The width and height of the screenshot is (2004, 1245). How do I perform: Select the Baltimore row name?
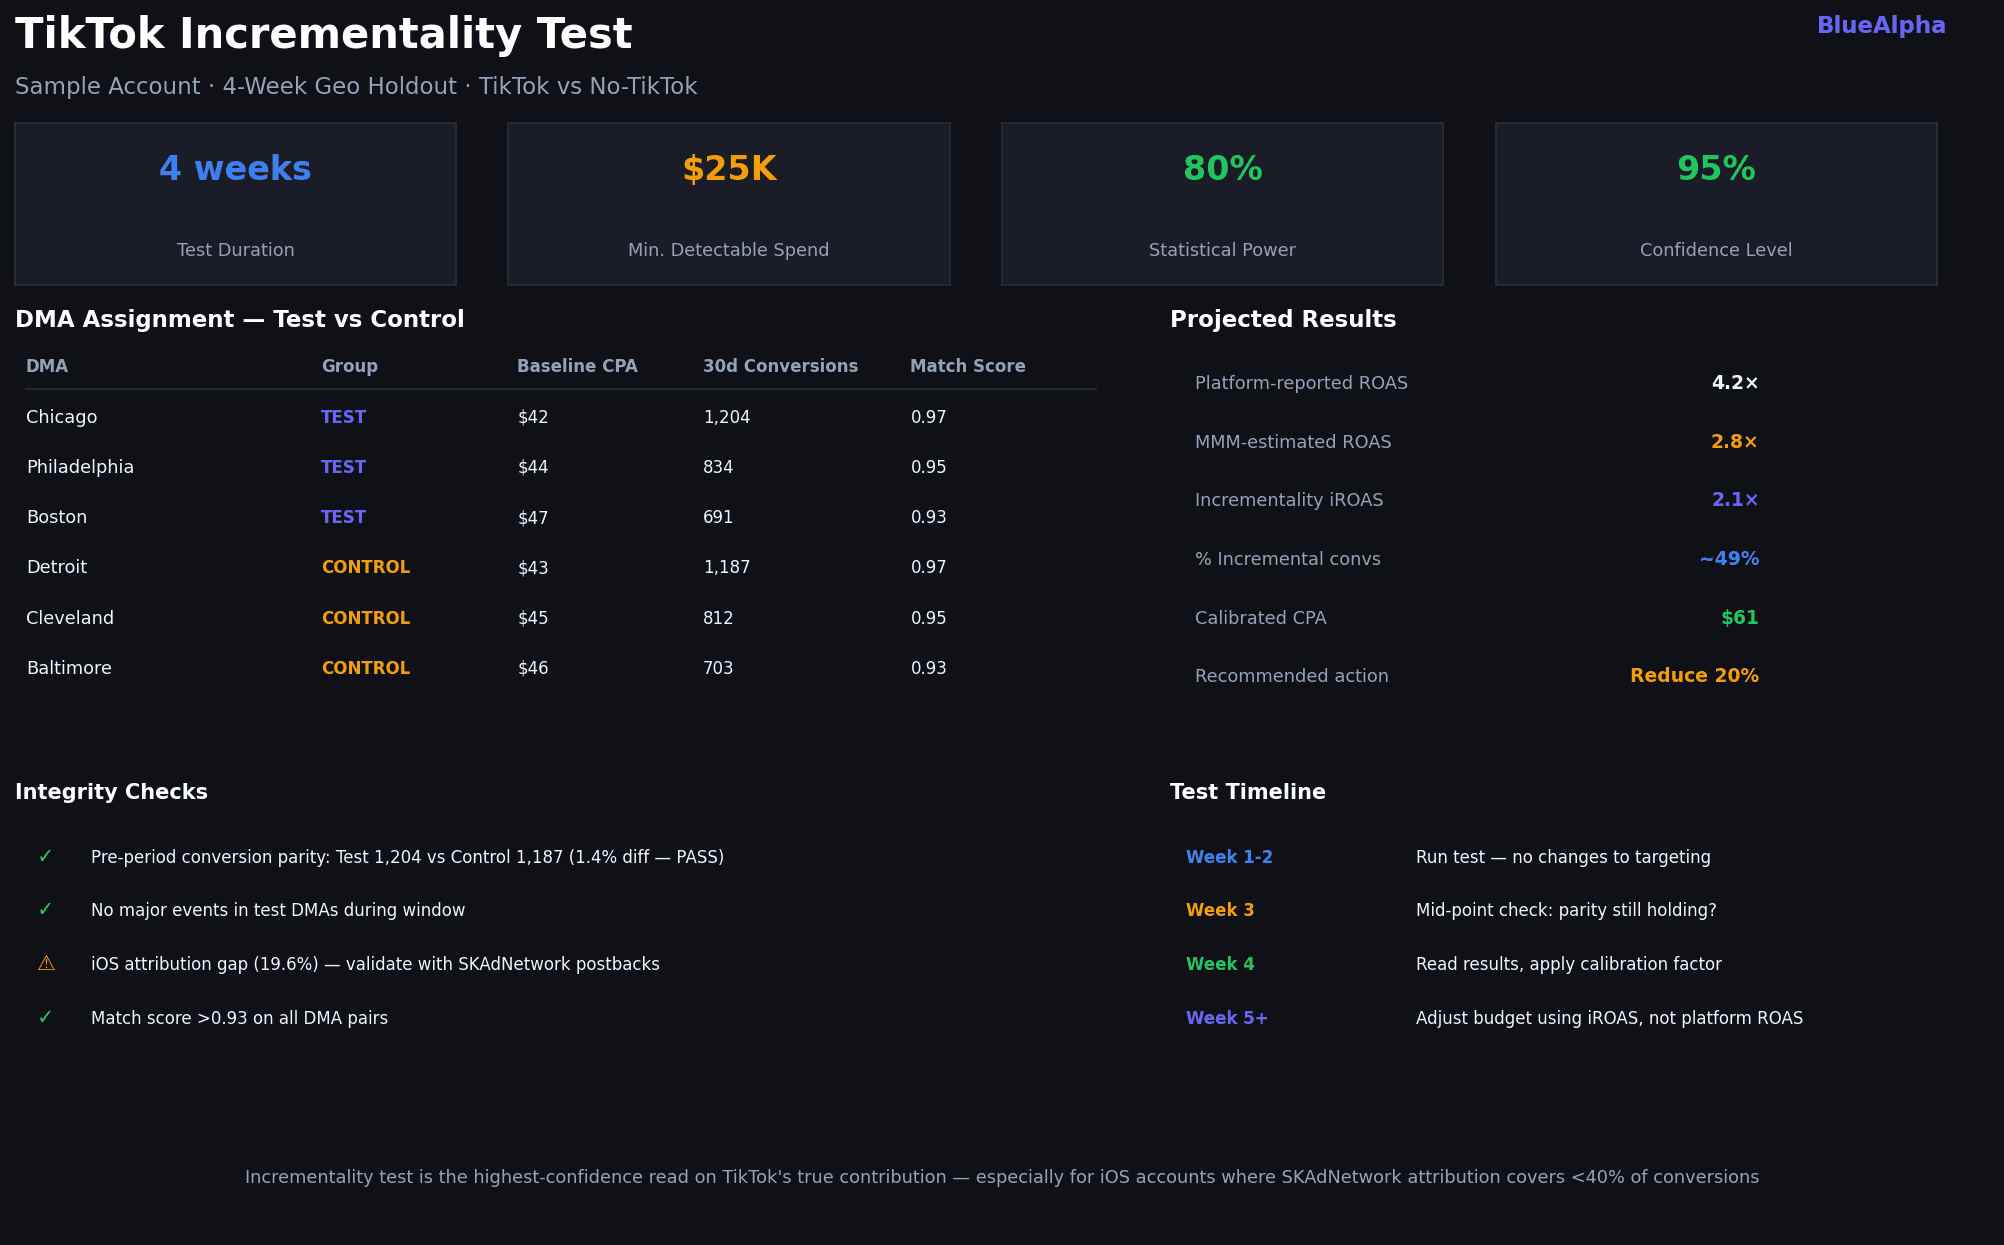point(69,668)
